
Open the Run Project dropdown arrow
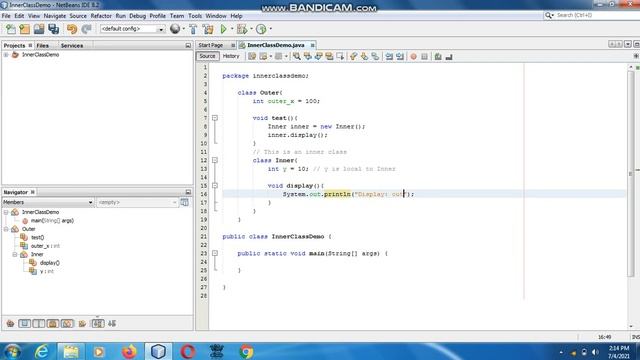232,29
